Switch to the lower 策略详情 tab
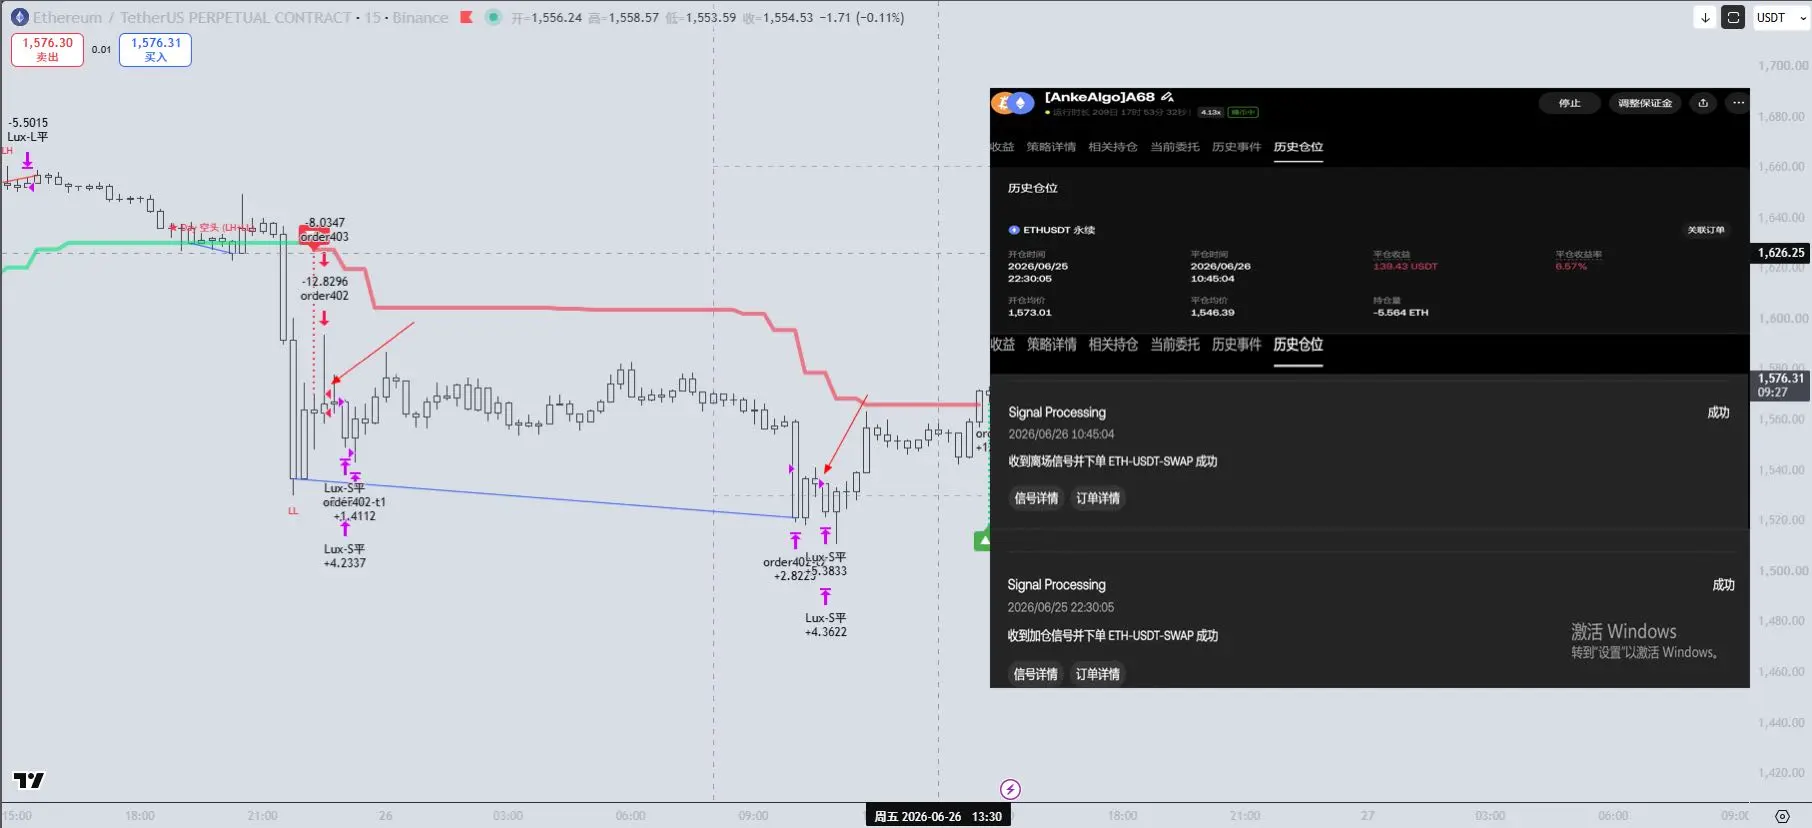This screenshot has width=1812, height=828. click(x=1051, y=345)
